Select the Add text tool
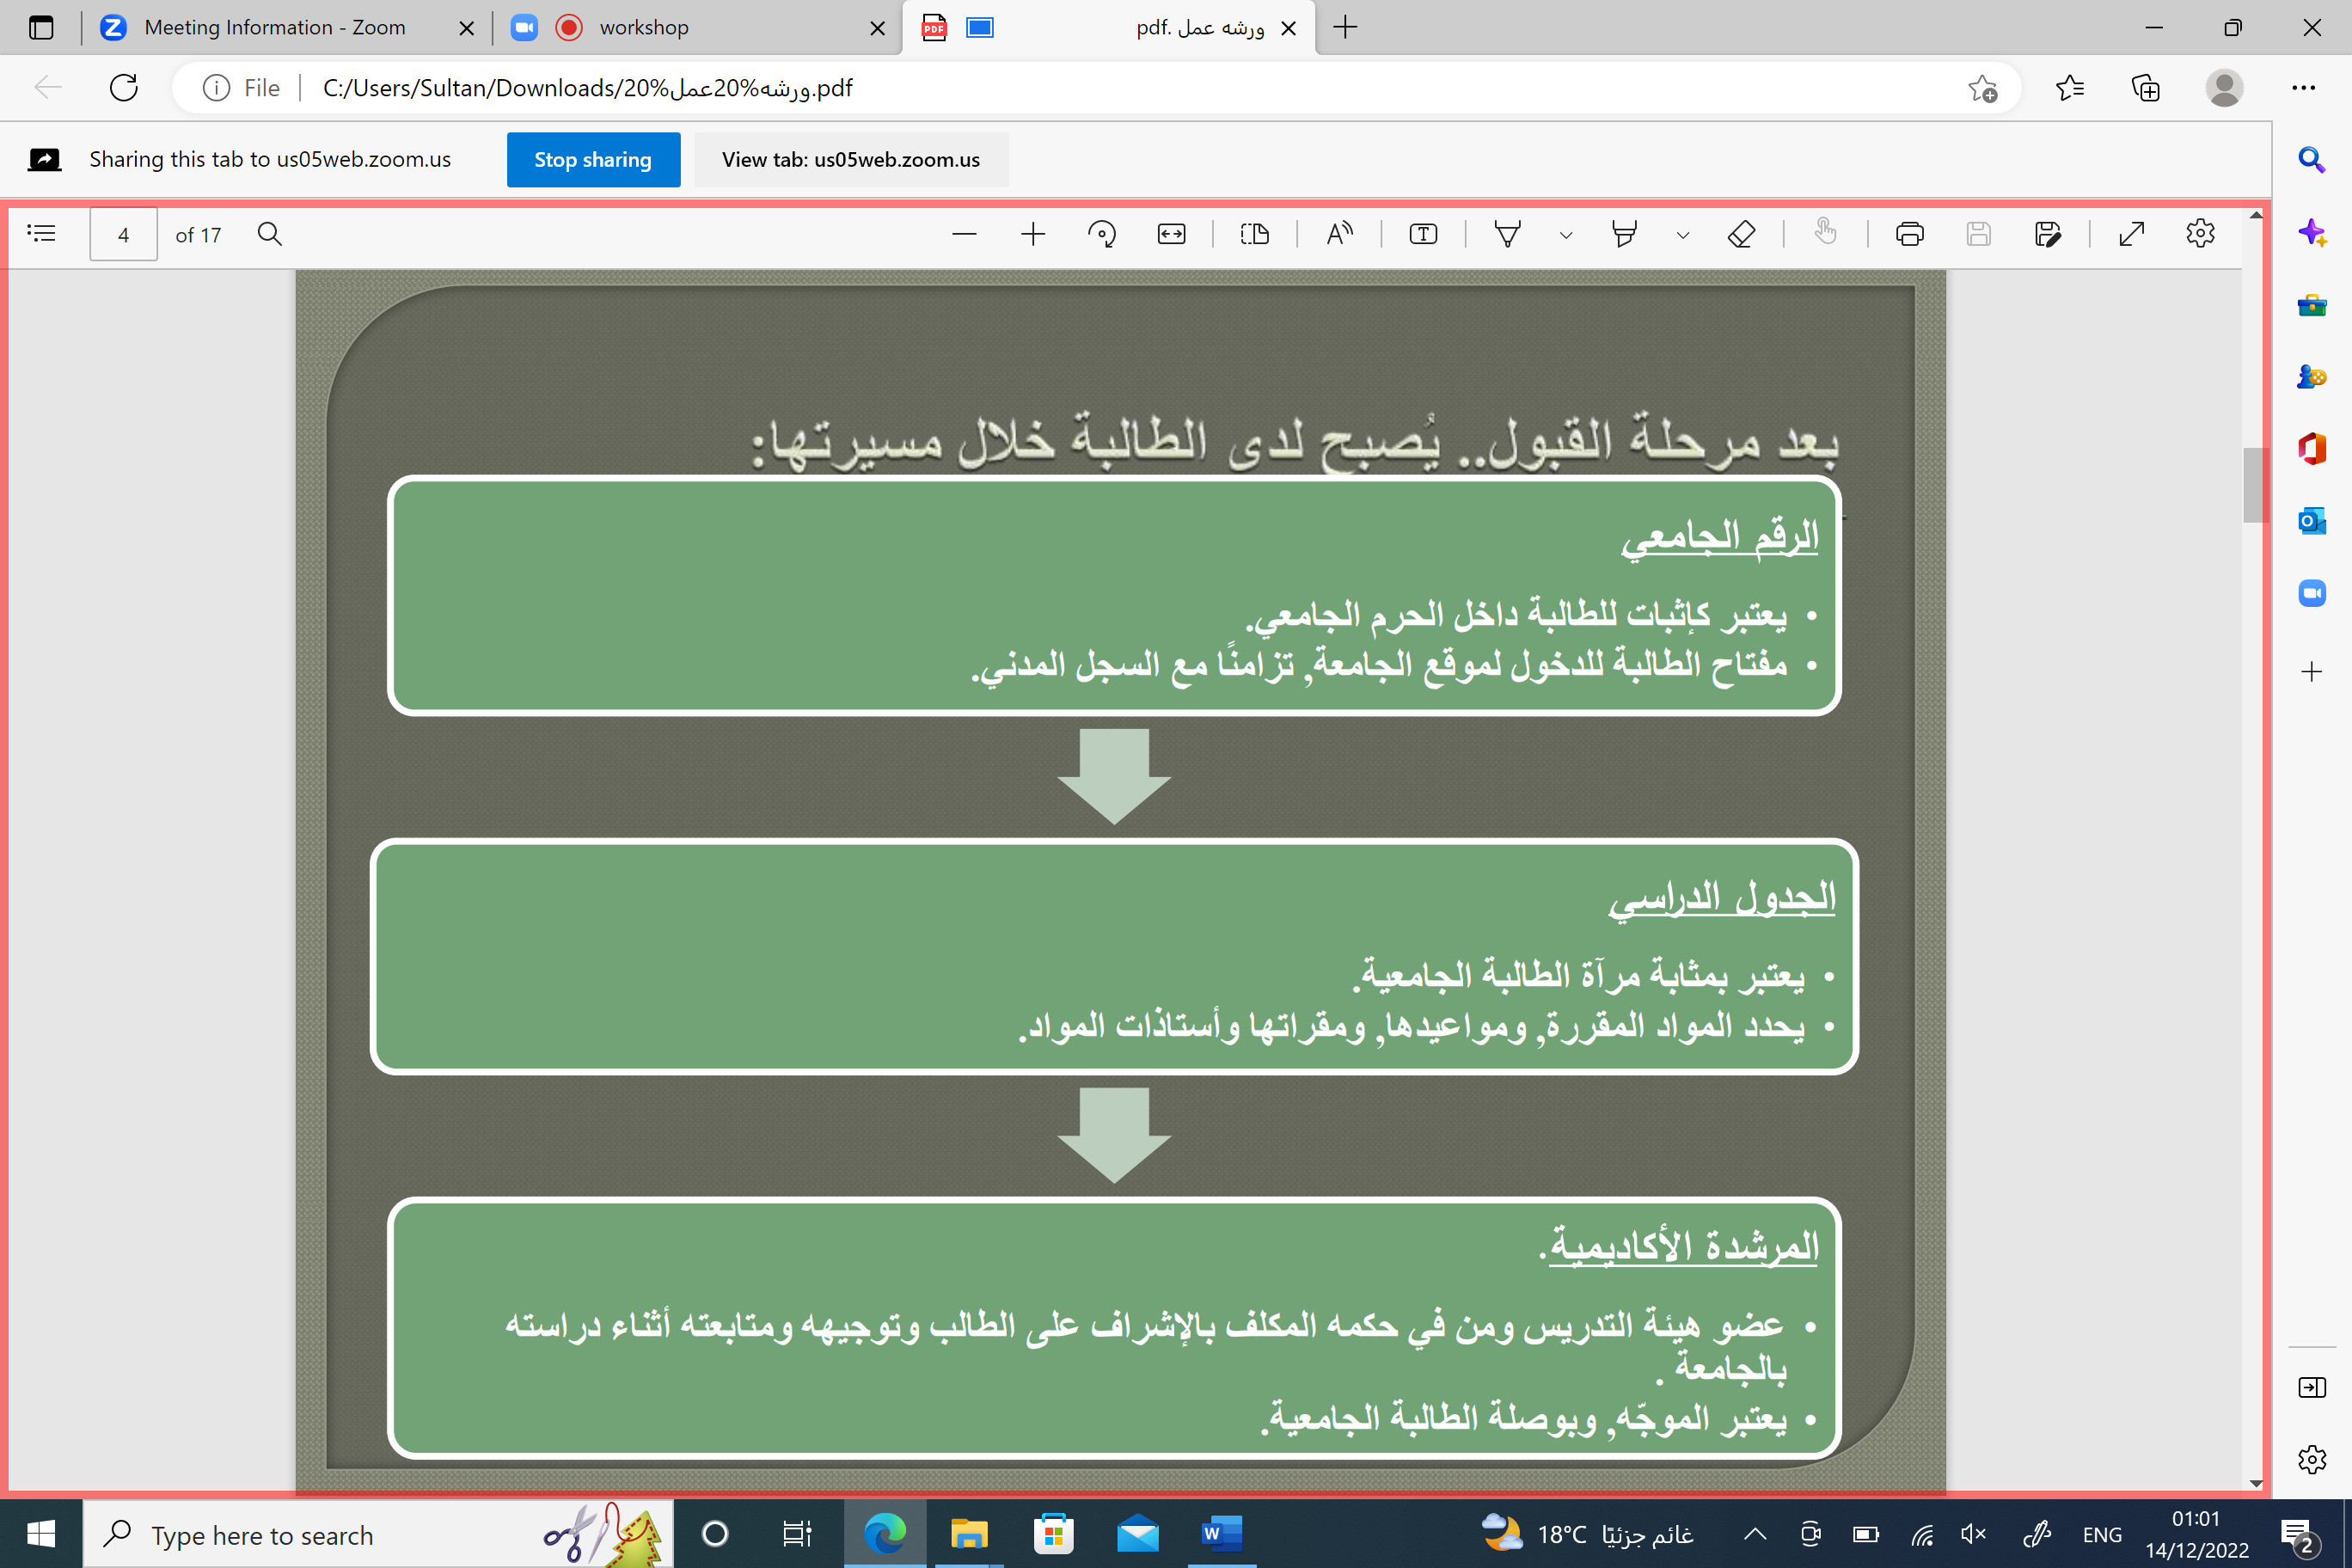 (x=1423, y=234)
